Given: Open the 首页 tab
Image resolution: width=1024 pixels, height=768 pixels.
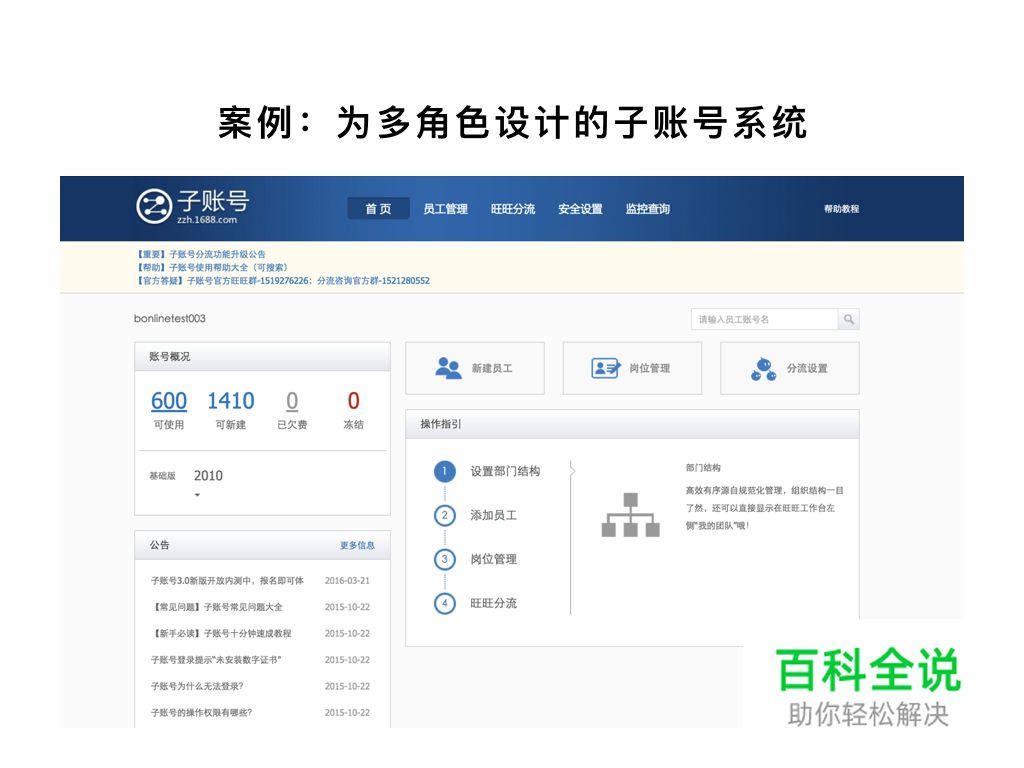Looking at the screenshot, I should click(378, 209).
